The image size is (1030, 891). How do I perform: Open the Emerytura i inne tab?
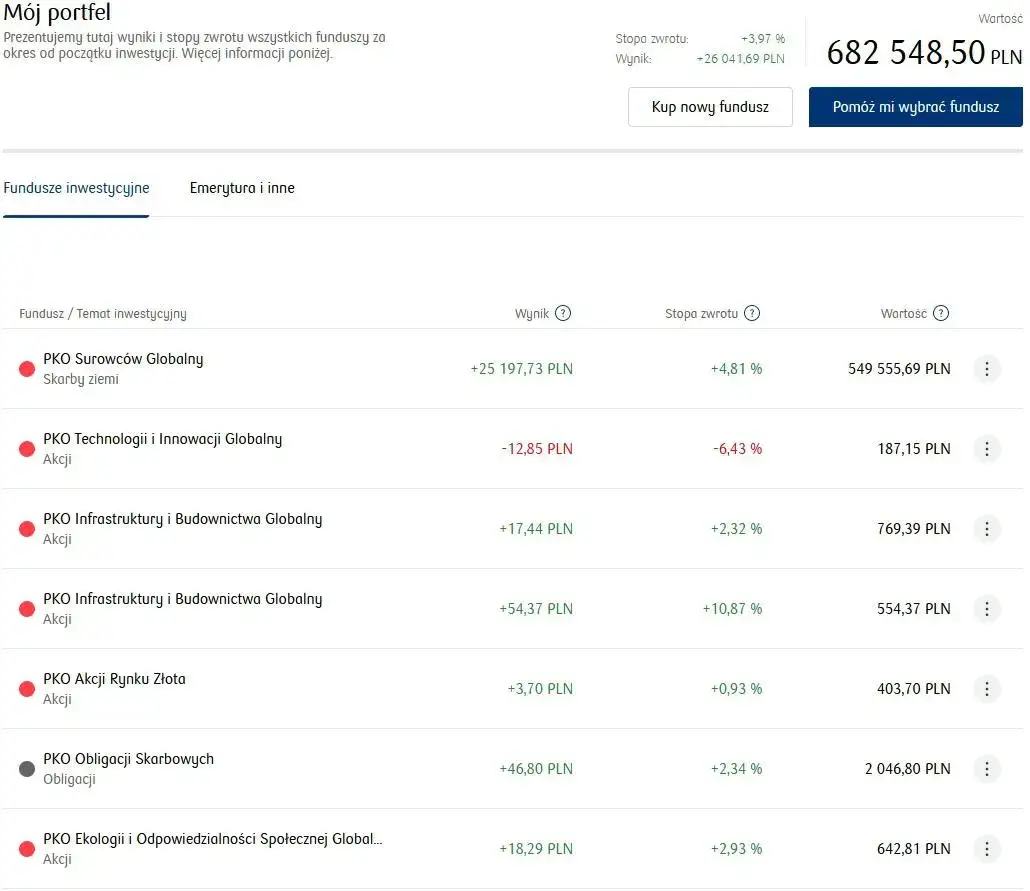click(242, 188)
